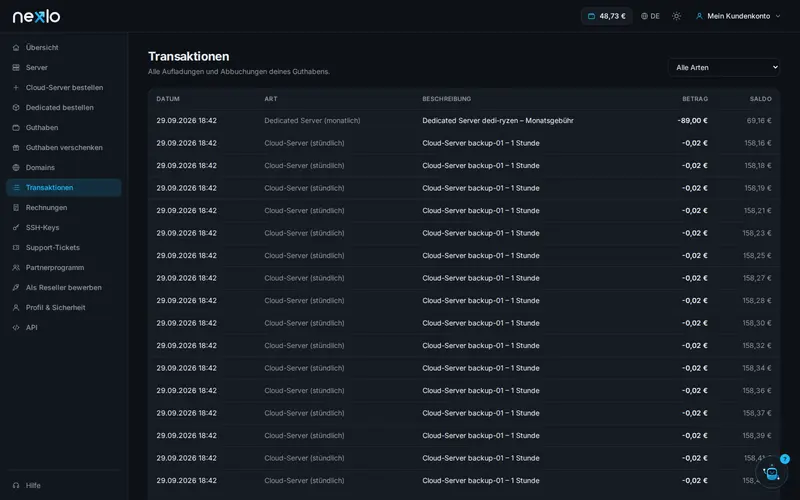
Task: Click the SALDO column header
Action: coord(761,99)
